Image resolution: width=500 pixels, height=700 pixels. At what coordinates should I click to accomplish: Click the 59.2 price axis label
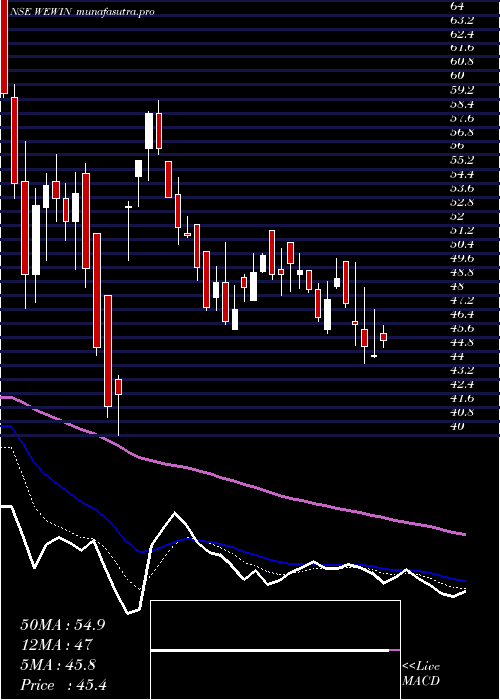(x=462, y=90)
